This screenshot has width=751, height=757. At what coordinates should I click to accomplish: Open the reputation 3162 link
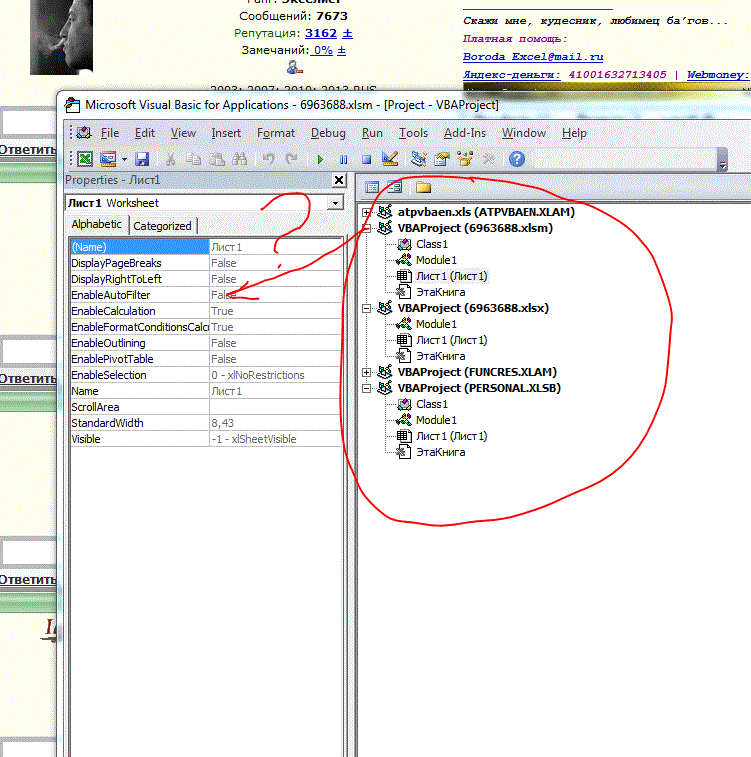[x=321, y=33]
